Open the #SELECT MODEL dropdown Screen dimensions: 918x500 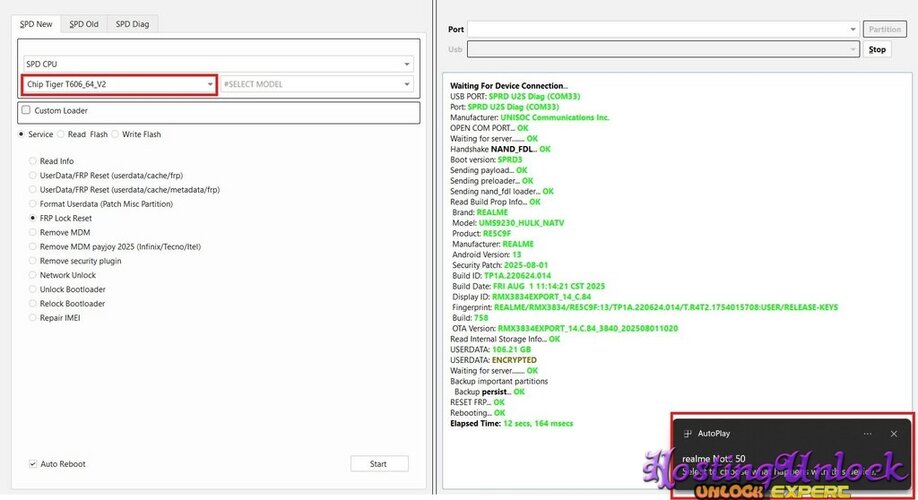pos(317,84)
